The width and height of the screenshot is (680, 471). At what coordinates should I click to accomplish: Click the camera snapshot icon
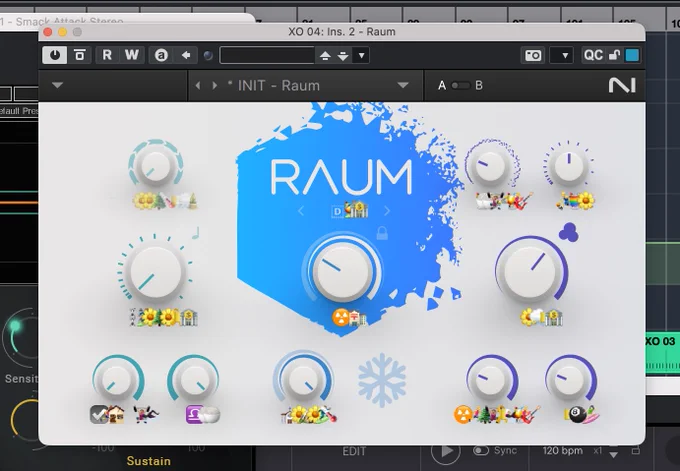point(533,56)
